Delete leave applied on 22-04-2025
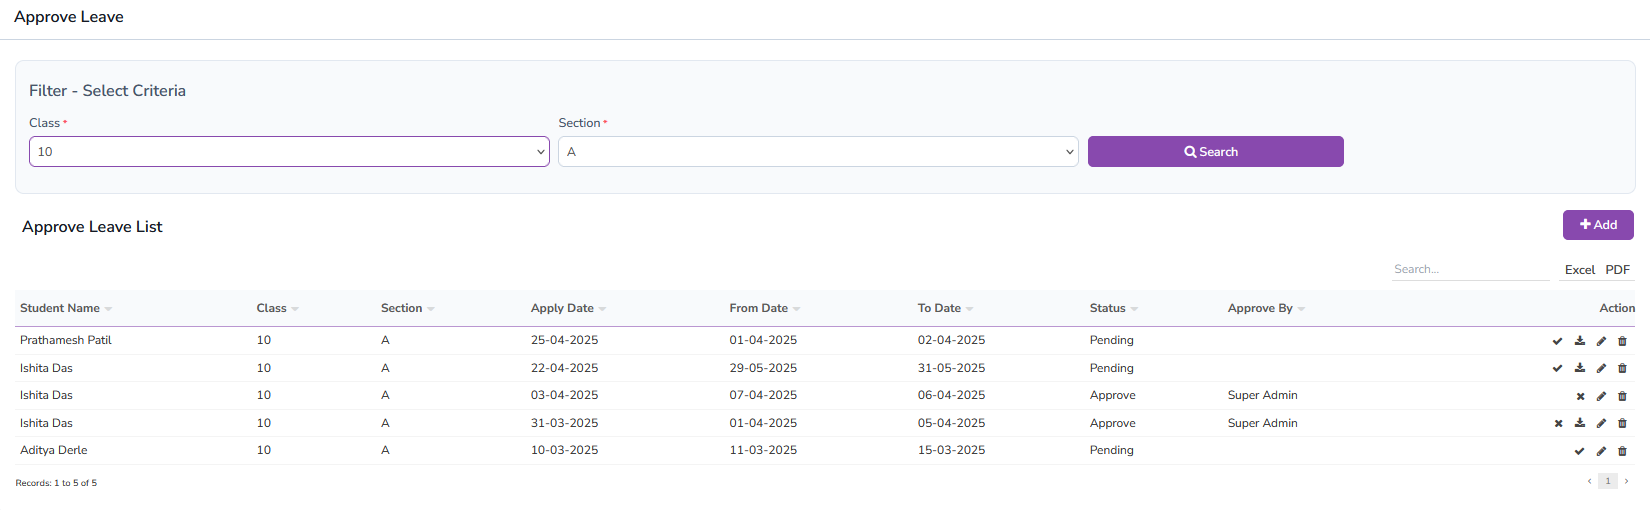The width and height of the screenshot is (1650, 510). (x=1622, y=368)
